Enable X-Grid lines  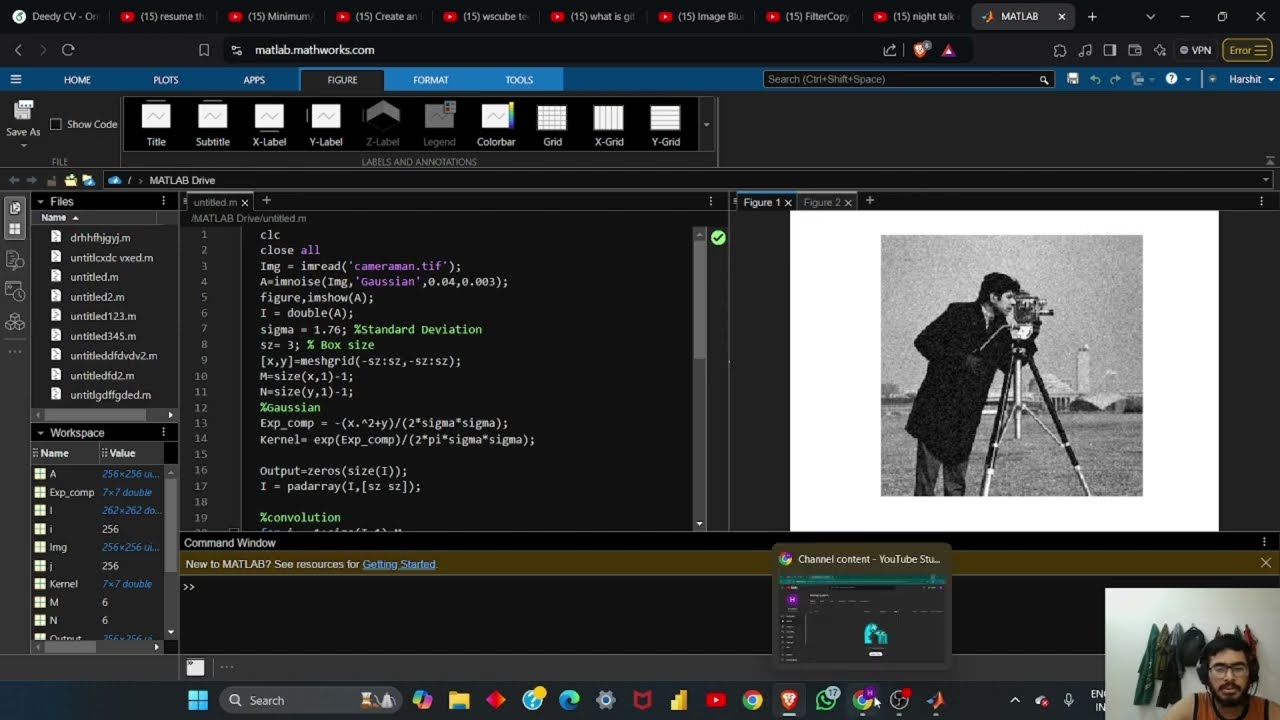pyautogui.click(x=609, y=125)
